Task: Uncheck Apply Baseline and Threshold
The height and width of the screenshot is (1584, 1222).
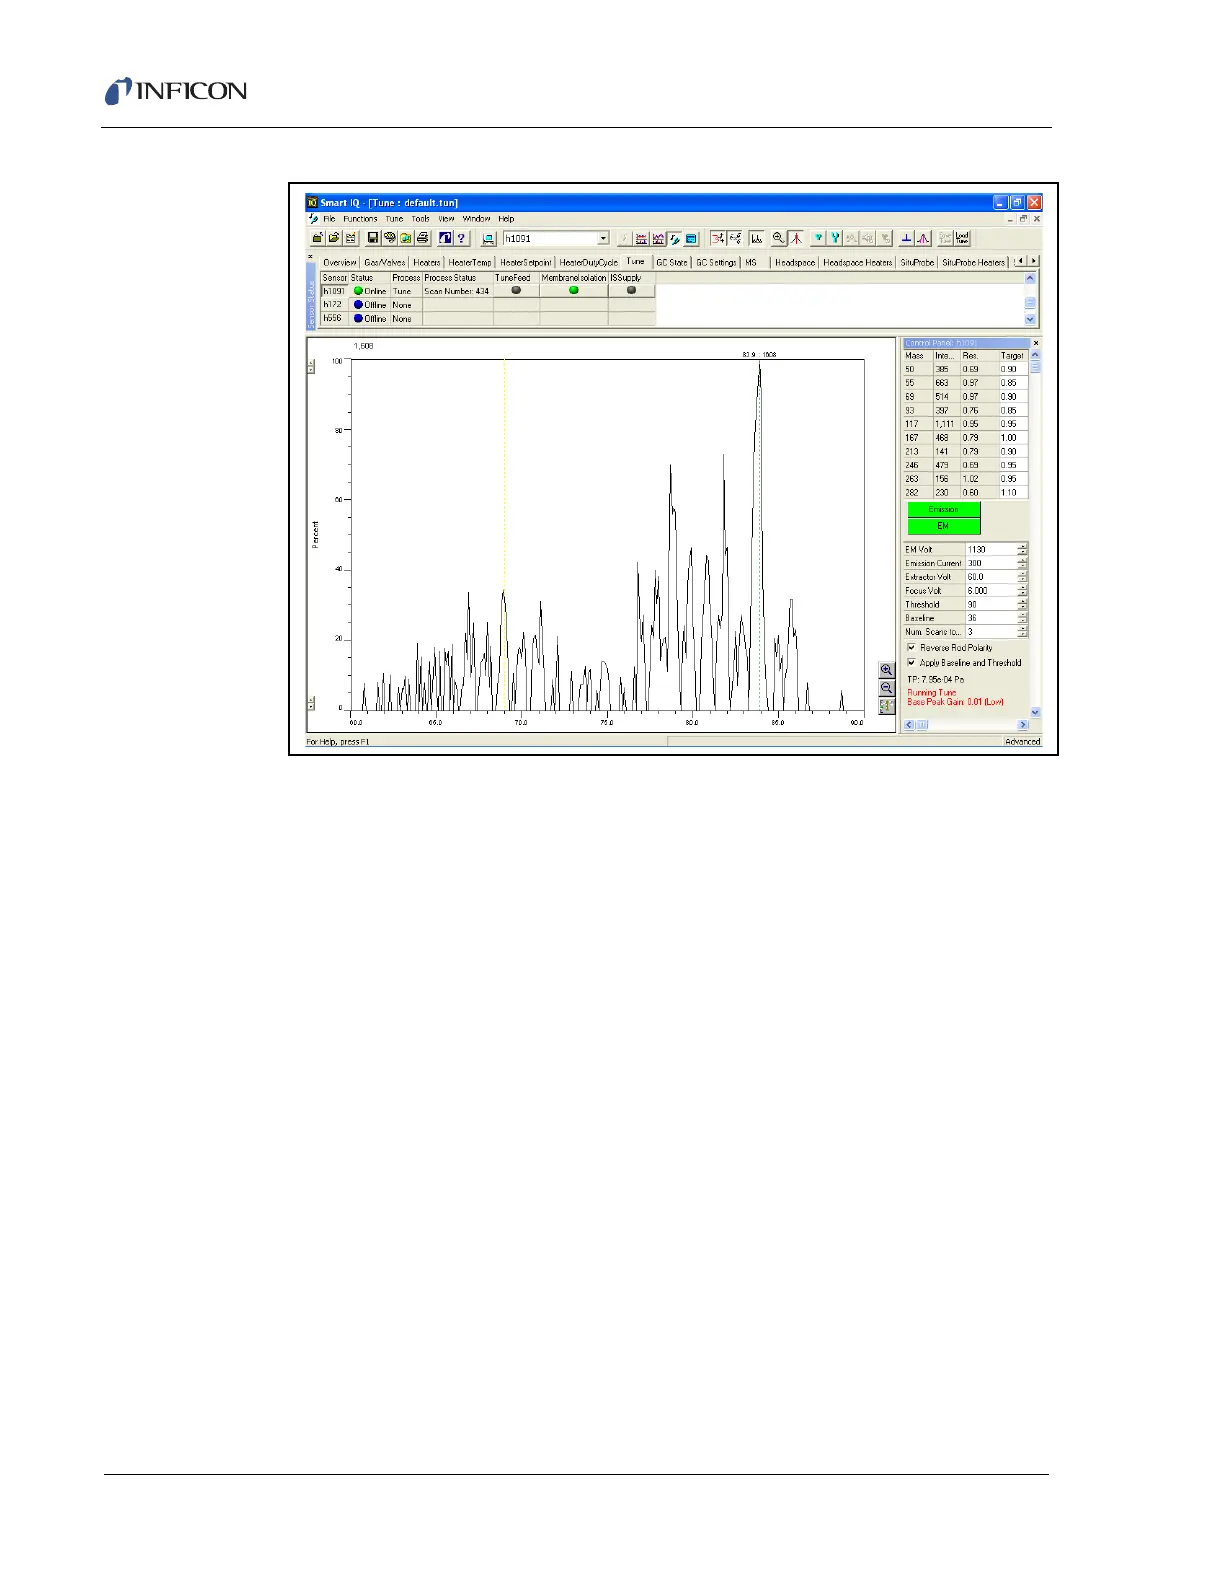Action: [911, 662]
